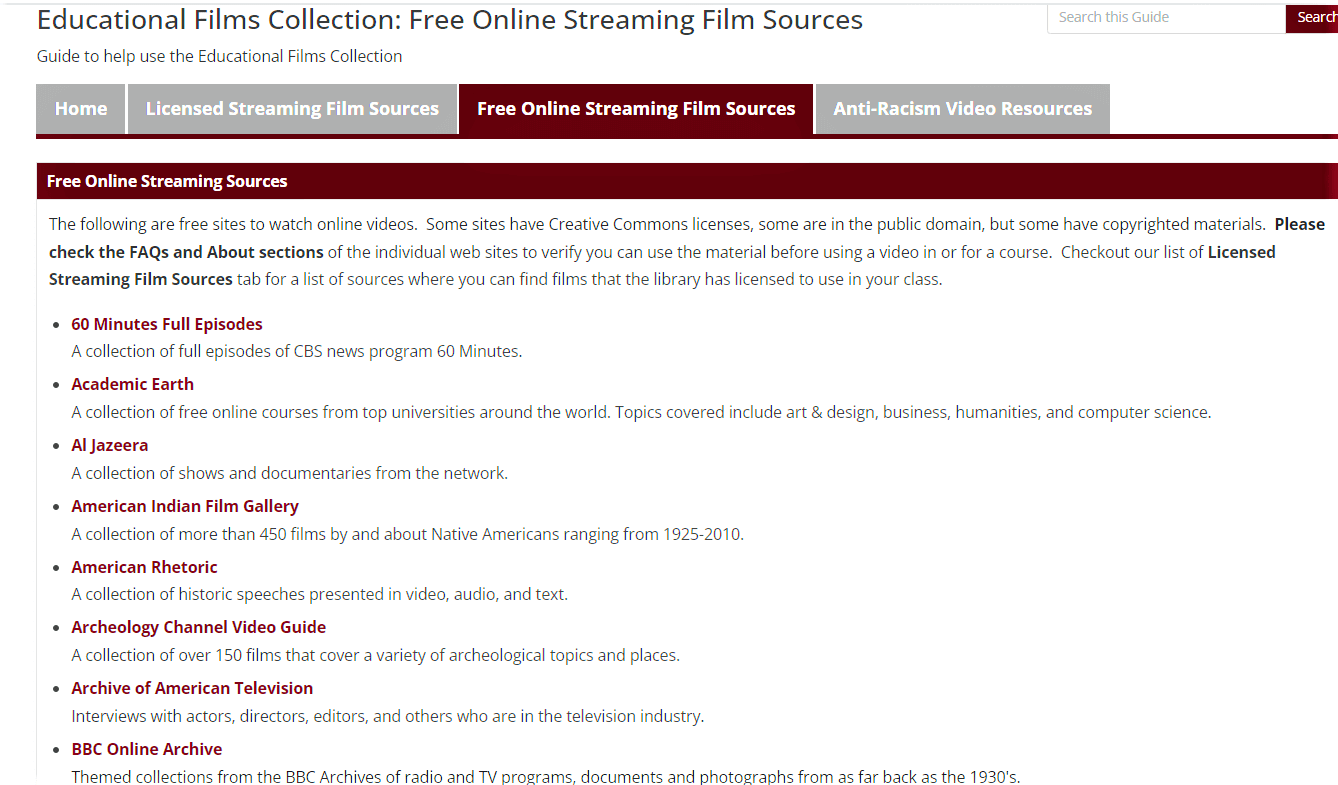Open the Academic Earth link
The image size is (1338, 785).
133,384
